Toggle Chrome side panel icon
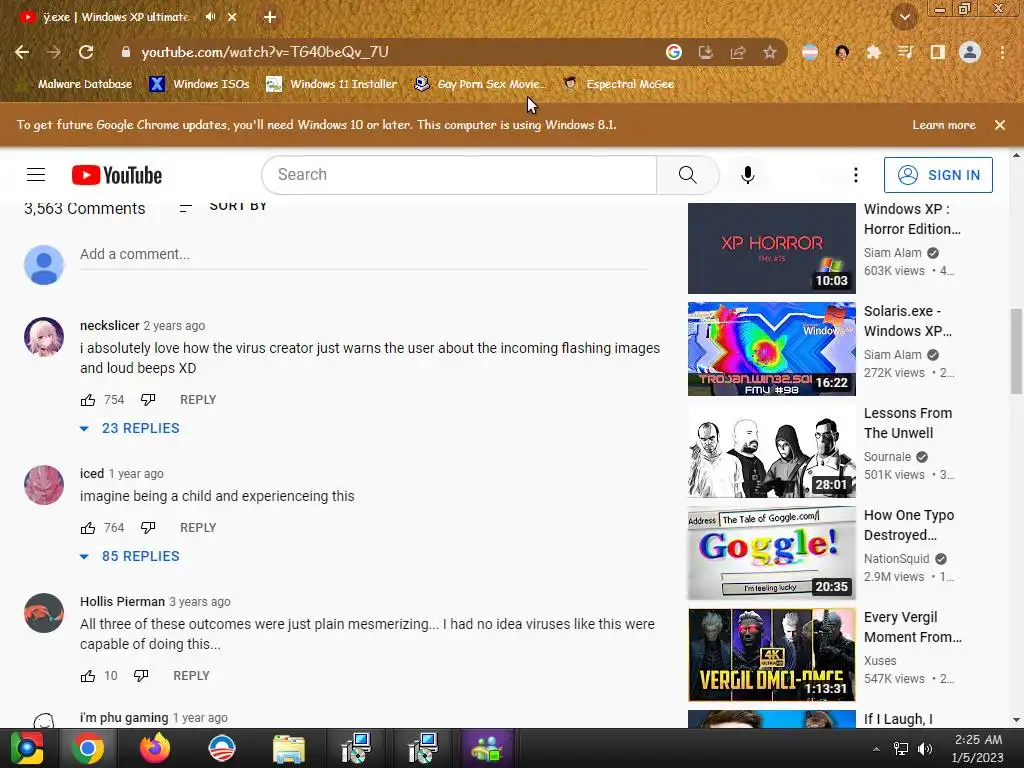The width and height of the screenshot is (1024, 768). [938, 52]
